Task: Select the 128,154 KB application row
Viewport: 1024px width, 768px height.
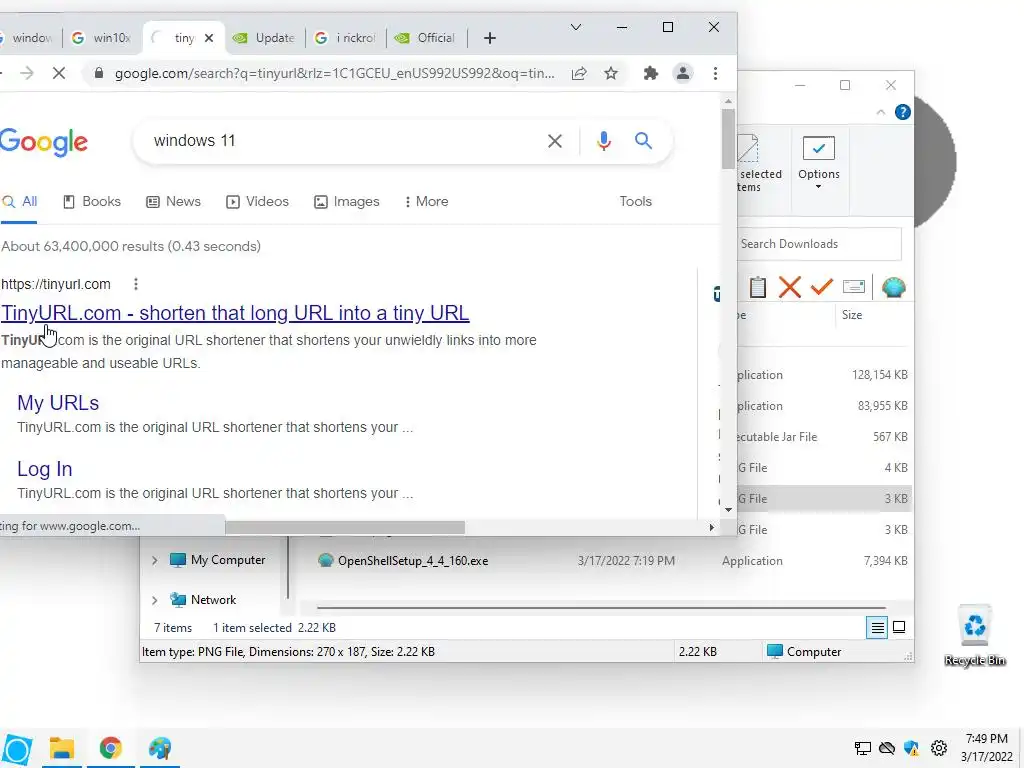Action: [823, 375]
